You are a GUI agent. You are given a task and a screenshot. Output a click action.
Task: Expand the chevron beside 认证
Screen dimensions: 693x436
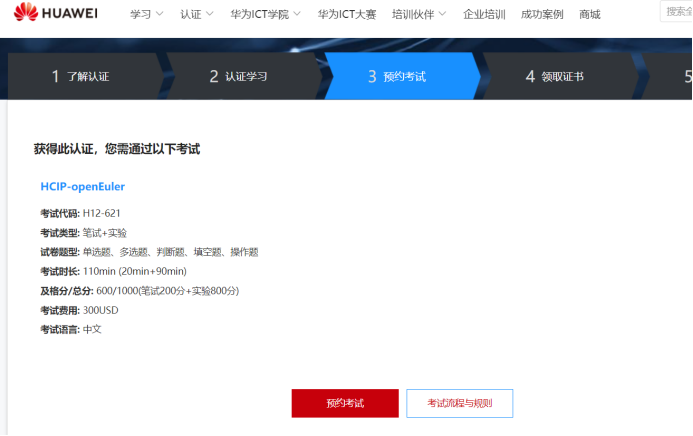(x=210, y=14)
